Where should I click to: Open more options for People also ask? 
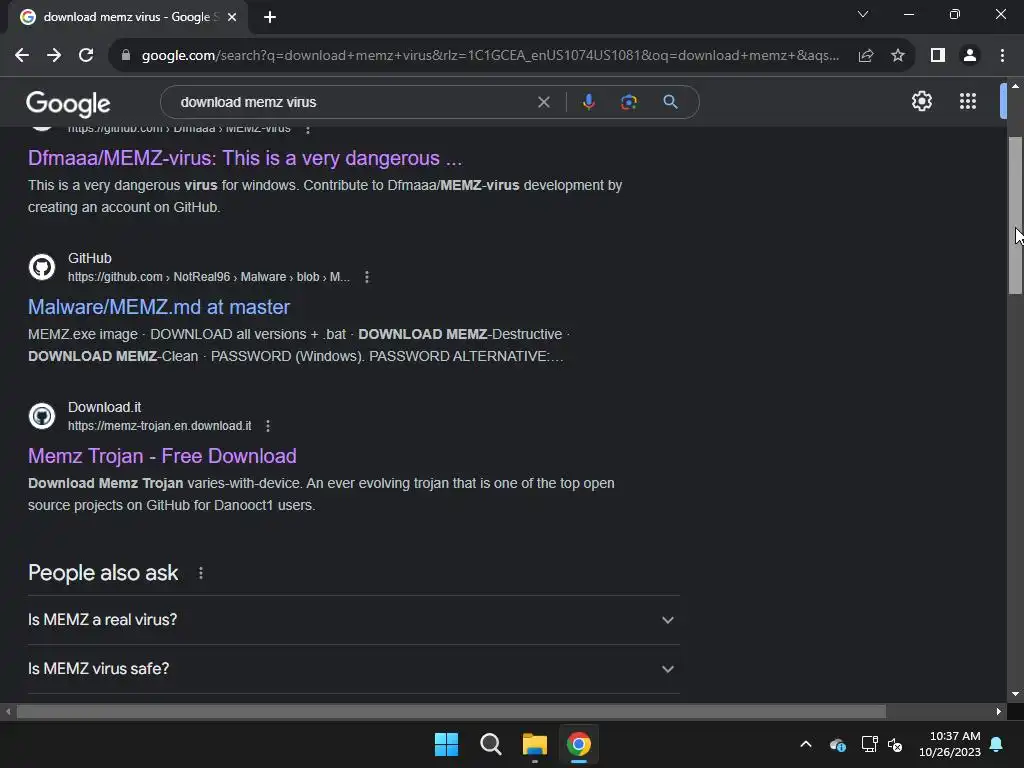point(200,573)
